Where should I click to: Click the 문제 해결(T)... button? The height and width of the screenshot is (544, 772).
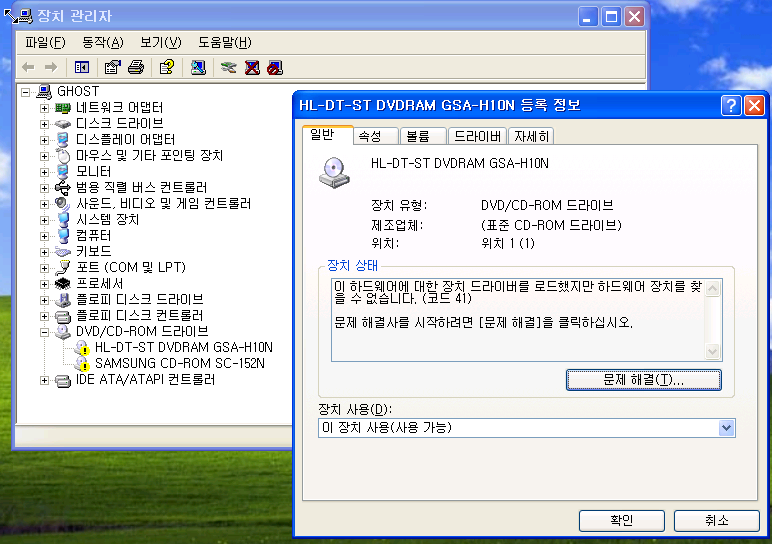(x=643, y=380)
